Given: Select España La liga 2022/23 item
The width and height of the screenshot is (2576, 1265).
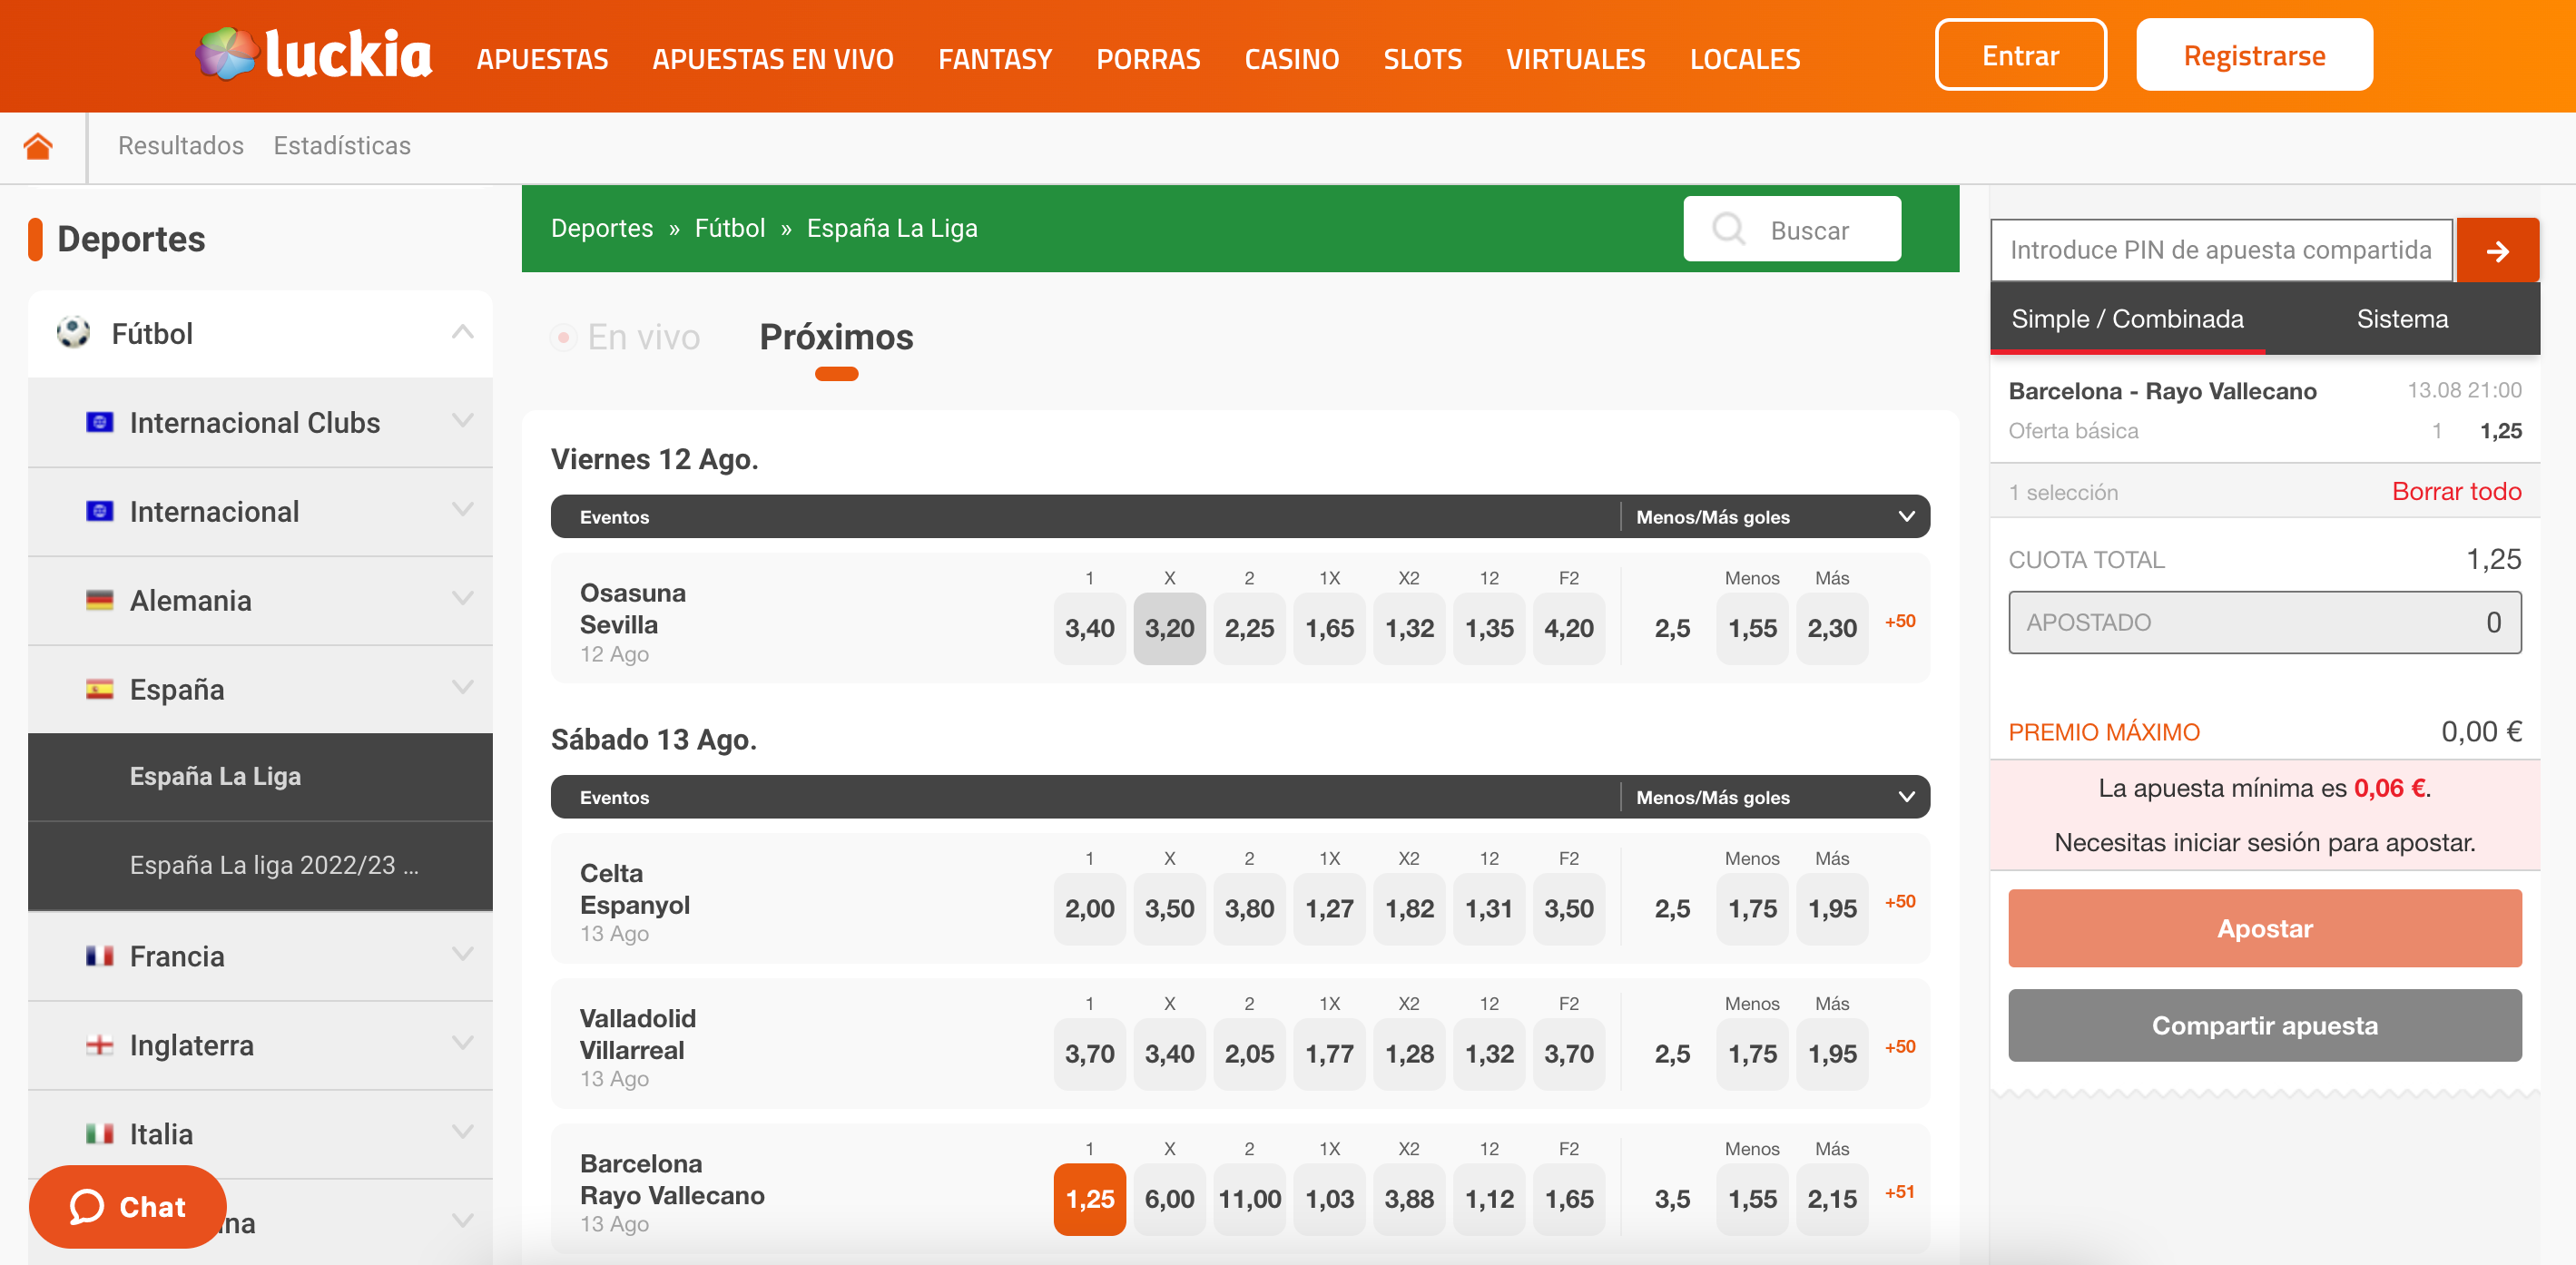Looking at the screenshot, I should pos(260,866).
